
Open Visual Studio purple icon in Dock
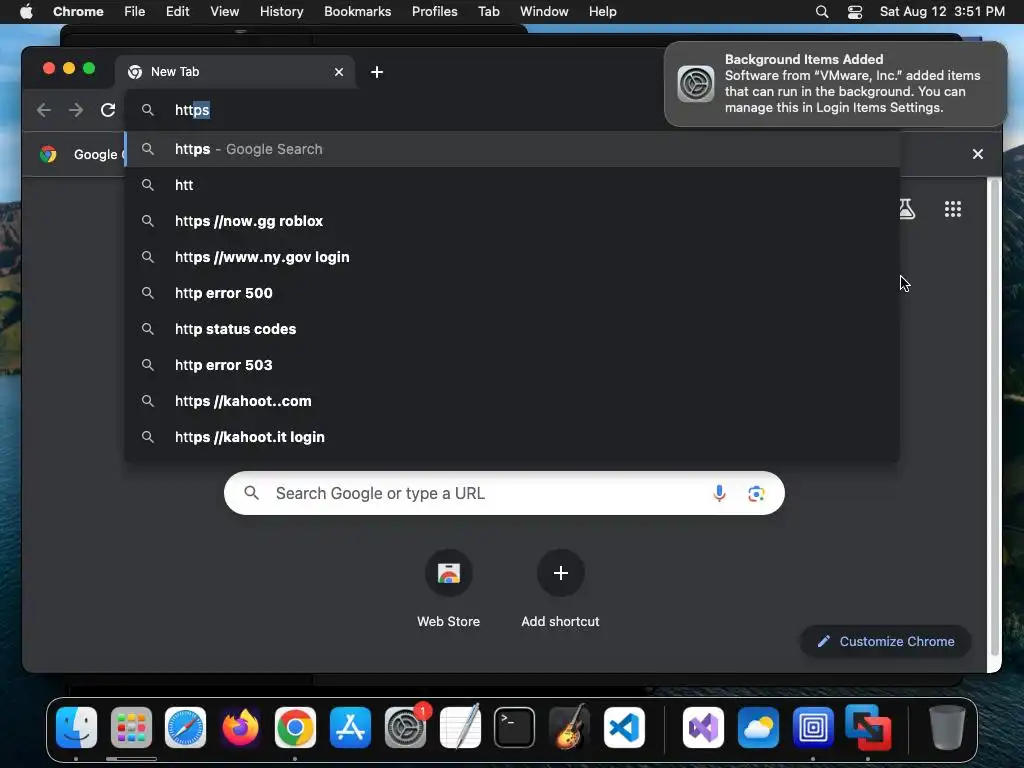click(x=703, y=728)
